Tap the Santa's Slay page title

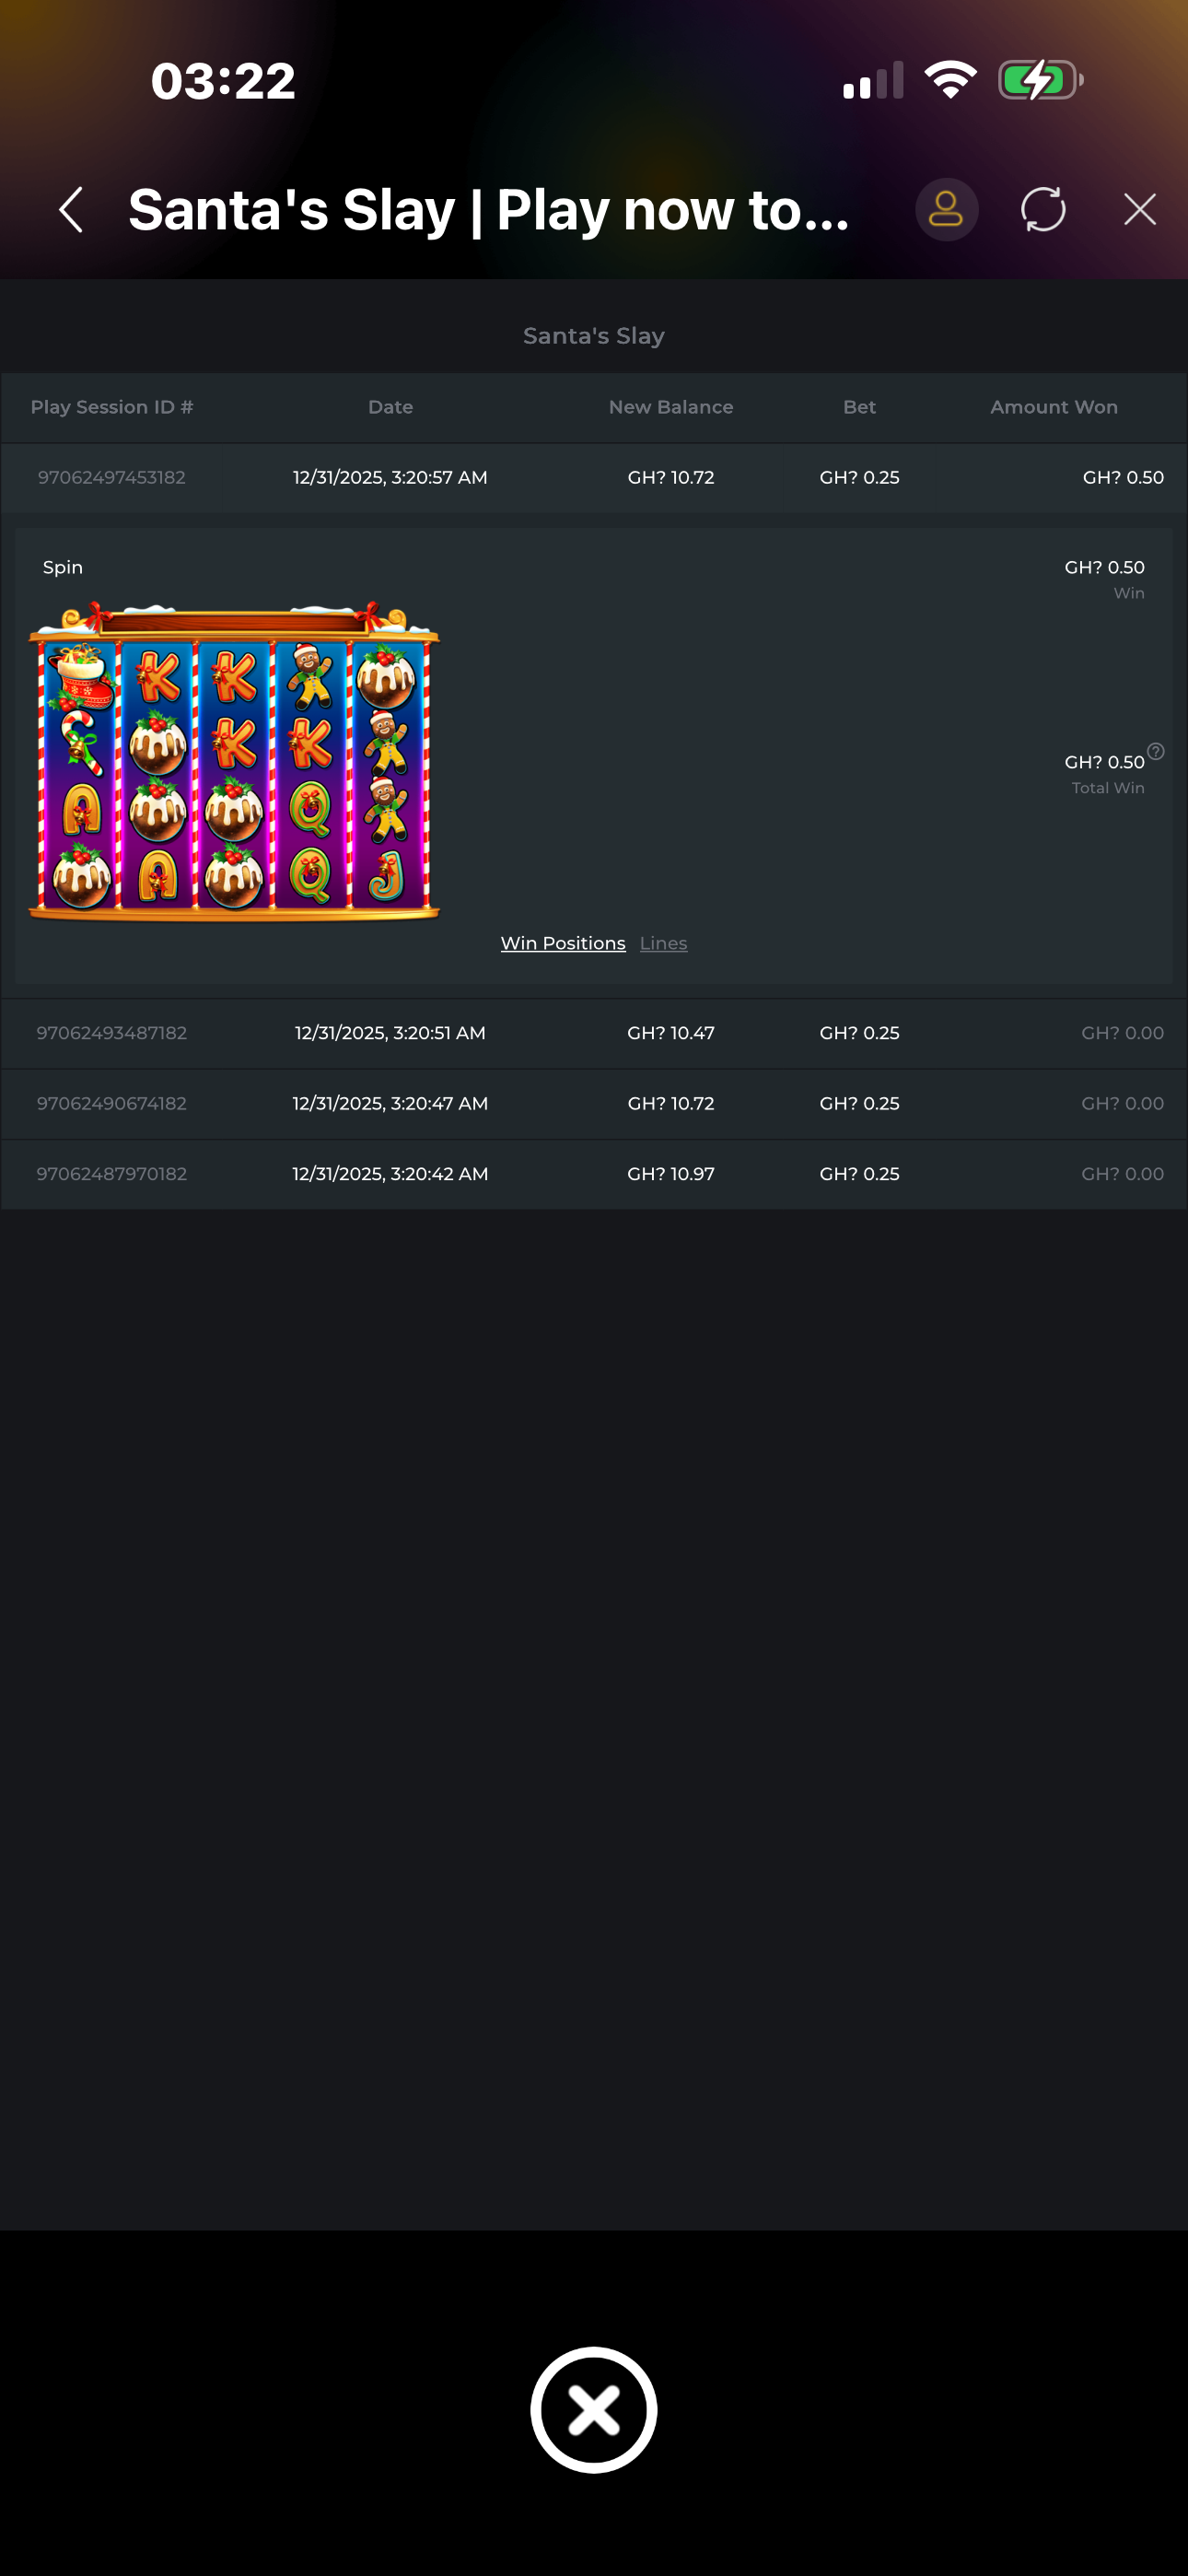coord(593,336)
